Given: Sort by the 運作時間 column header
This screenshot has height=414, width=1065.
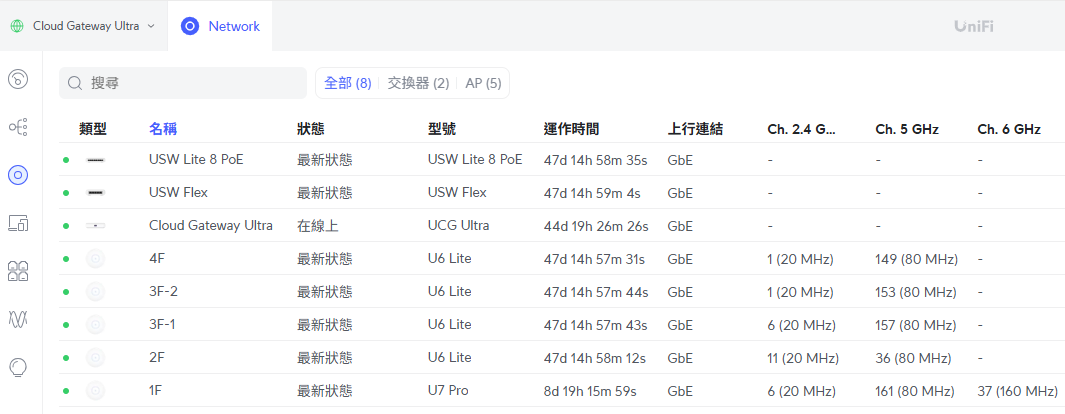Looking at the screenshot, I should tap(571, 129).
